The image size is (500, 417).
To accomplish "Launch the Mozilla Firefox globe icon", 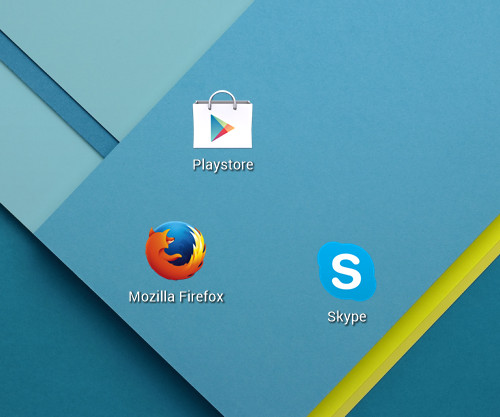I will pos(176,250).
